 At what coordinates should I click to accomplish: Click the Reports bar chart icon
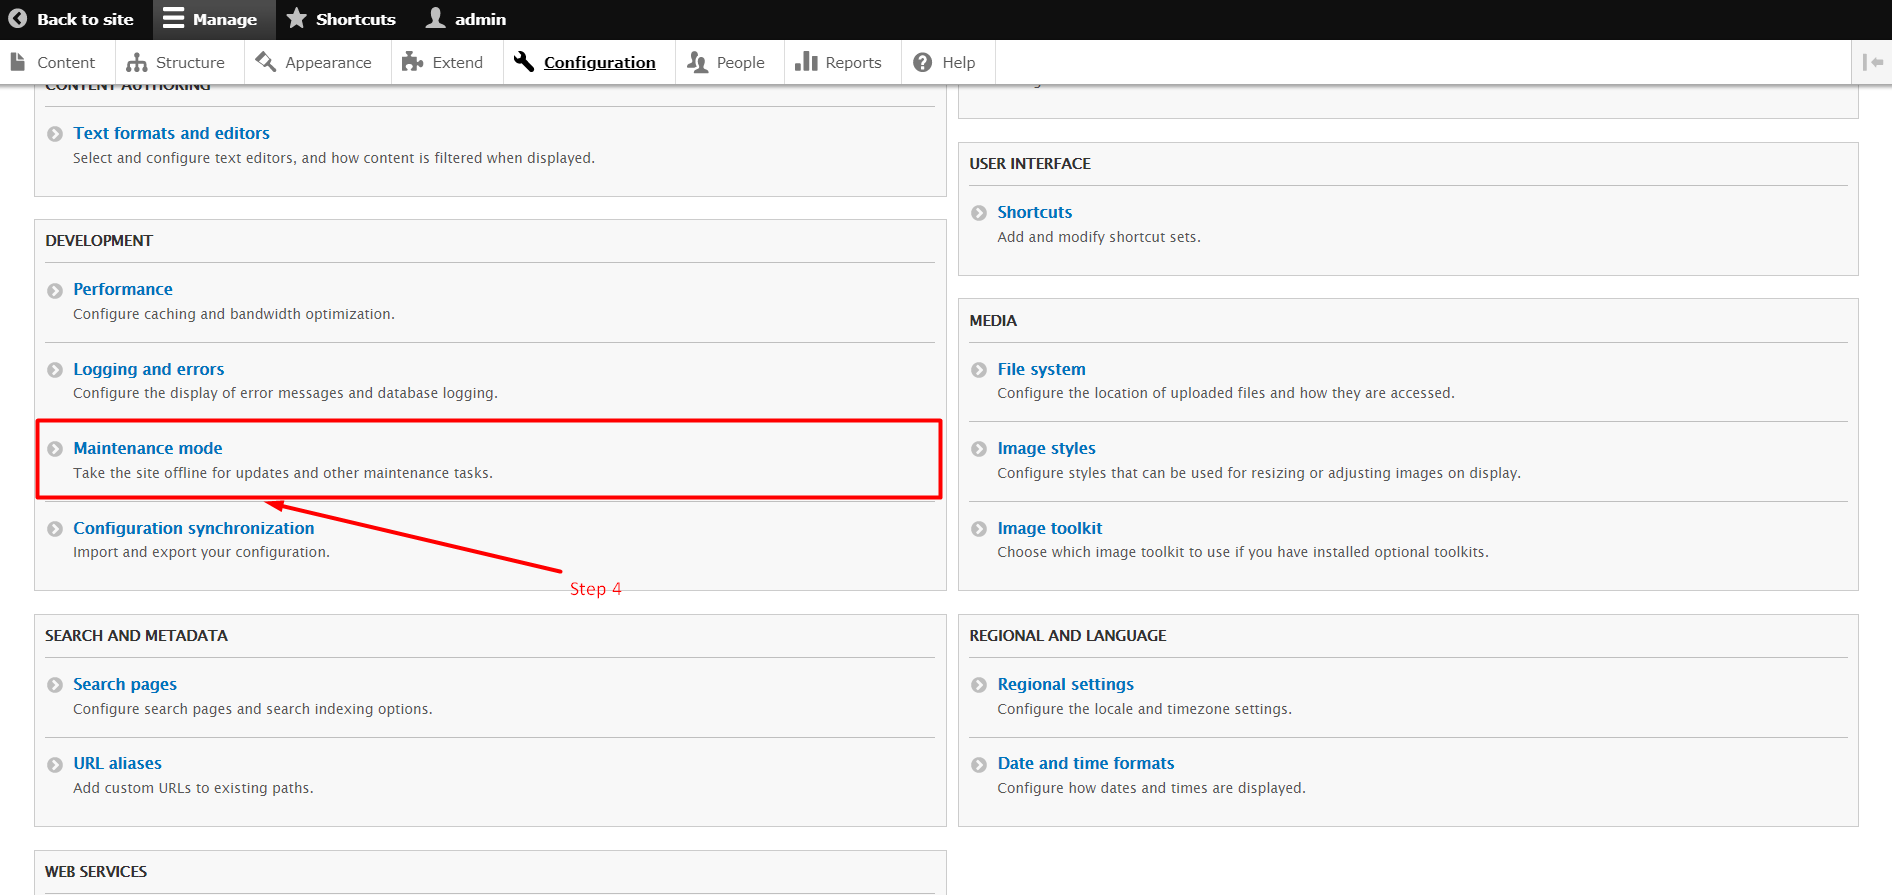coord(806,62)
